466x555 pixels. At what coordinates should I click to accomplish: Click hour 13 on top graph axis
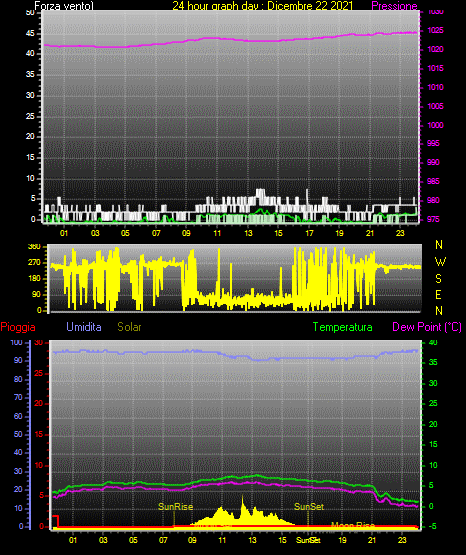248,233
